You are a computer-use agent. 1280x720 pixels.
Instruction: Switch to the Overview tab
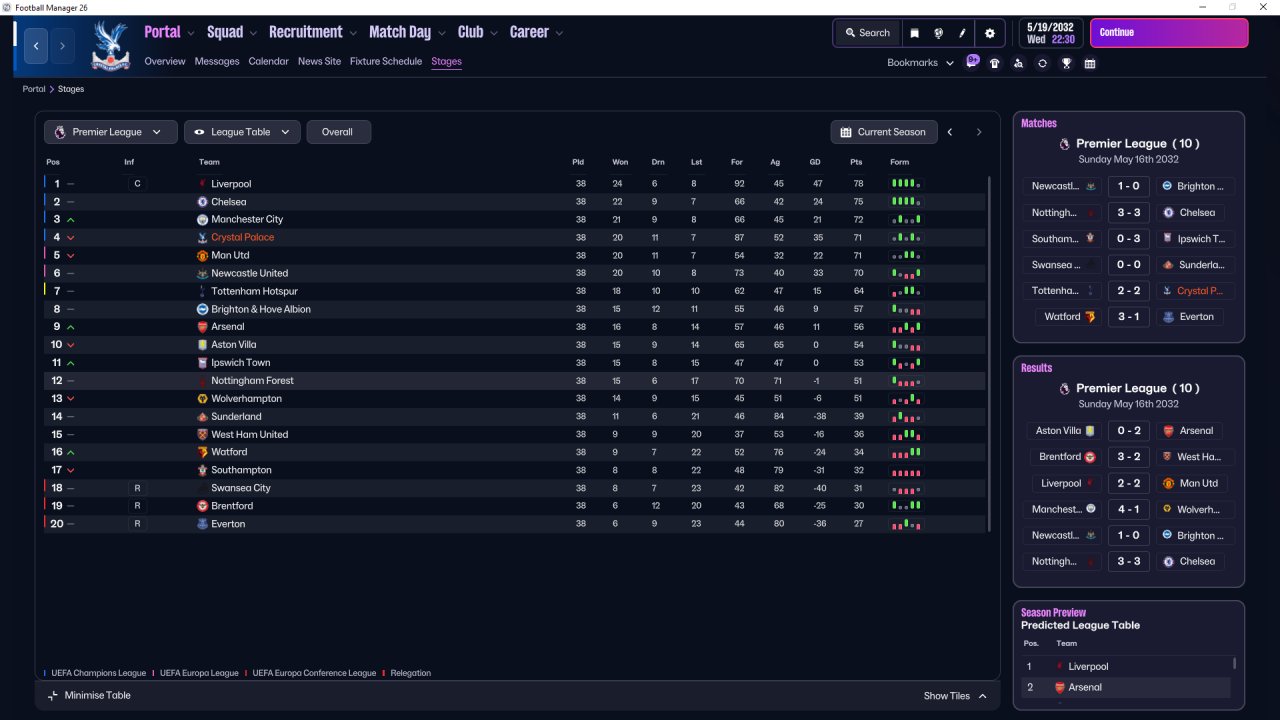(x=165, y=61)
